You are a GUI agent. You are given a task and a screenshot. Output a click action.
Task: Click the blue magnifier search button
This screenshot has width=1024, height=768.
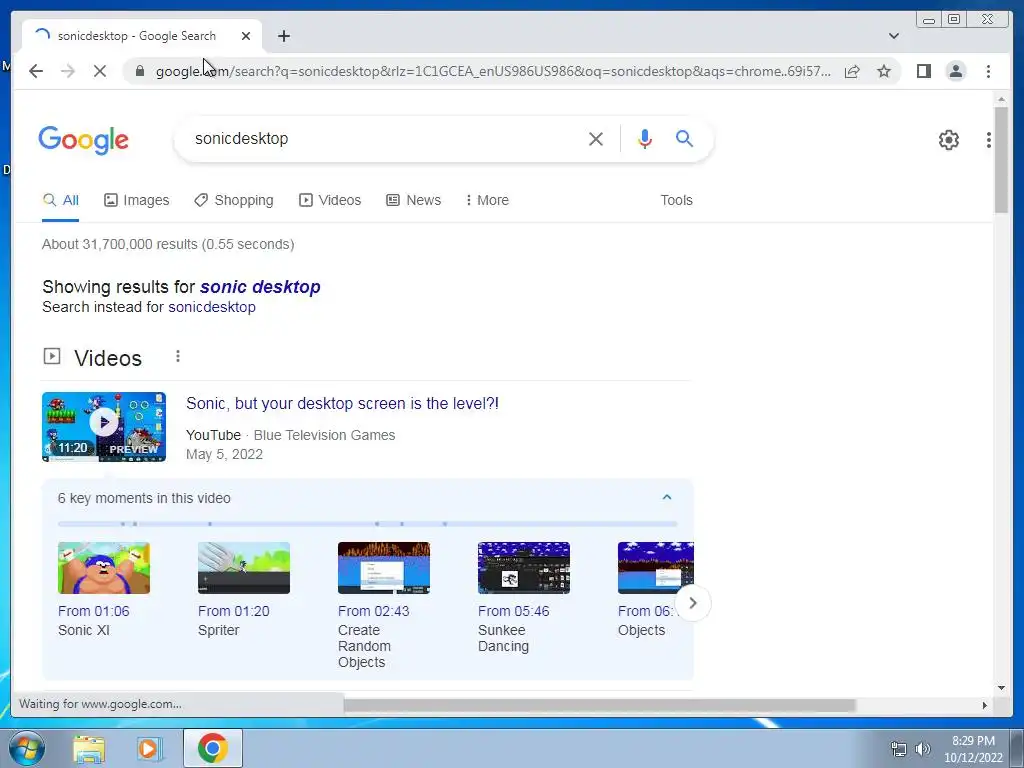684,138
